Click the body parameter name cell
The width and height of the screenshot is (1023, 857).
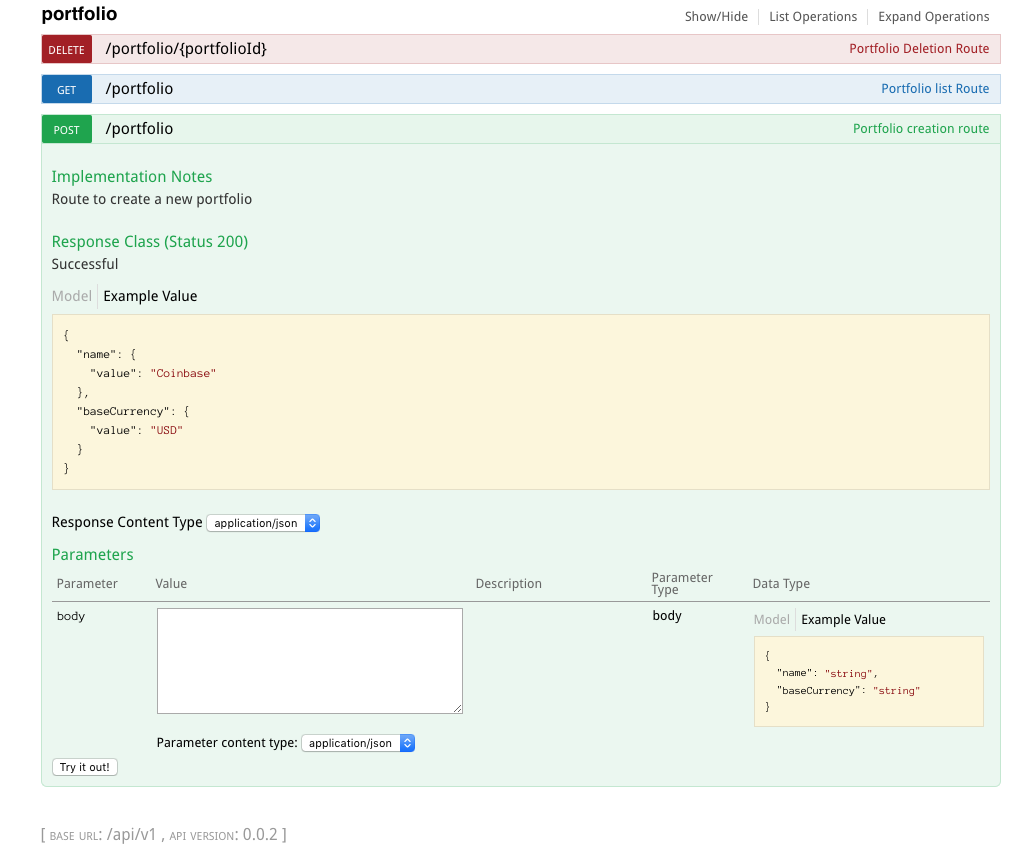click(x=70, y=616)
